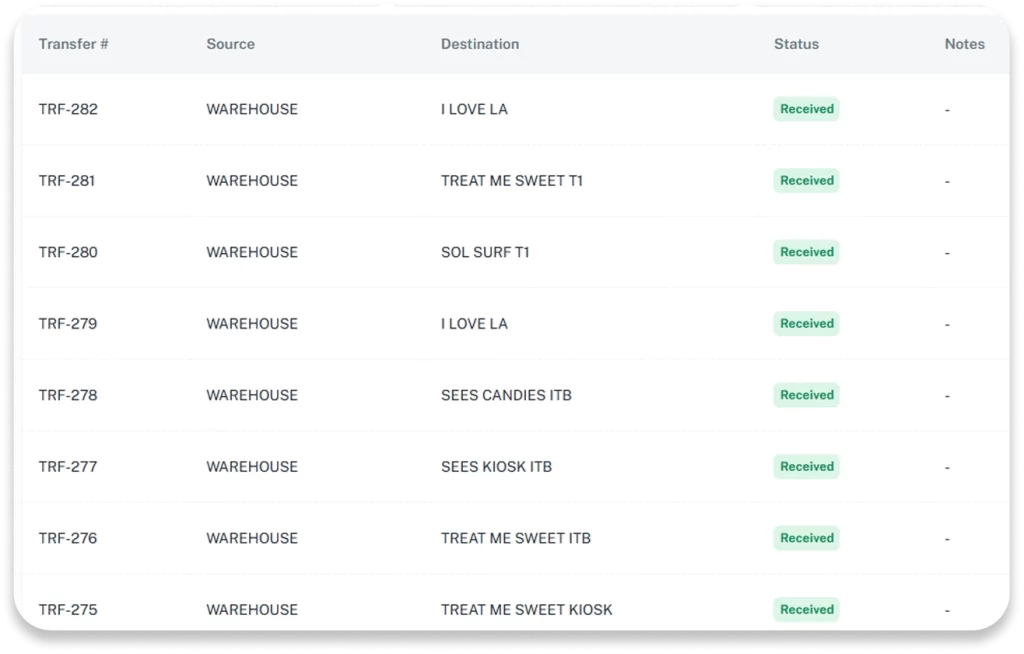1024x654 pixels.
Task: Click Received status badge for TRF-282
Action: 806,109
